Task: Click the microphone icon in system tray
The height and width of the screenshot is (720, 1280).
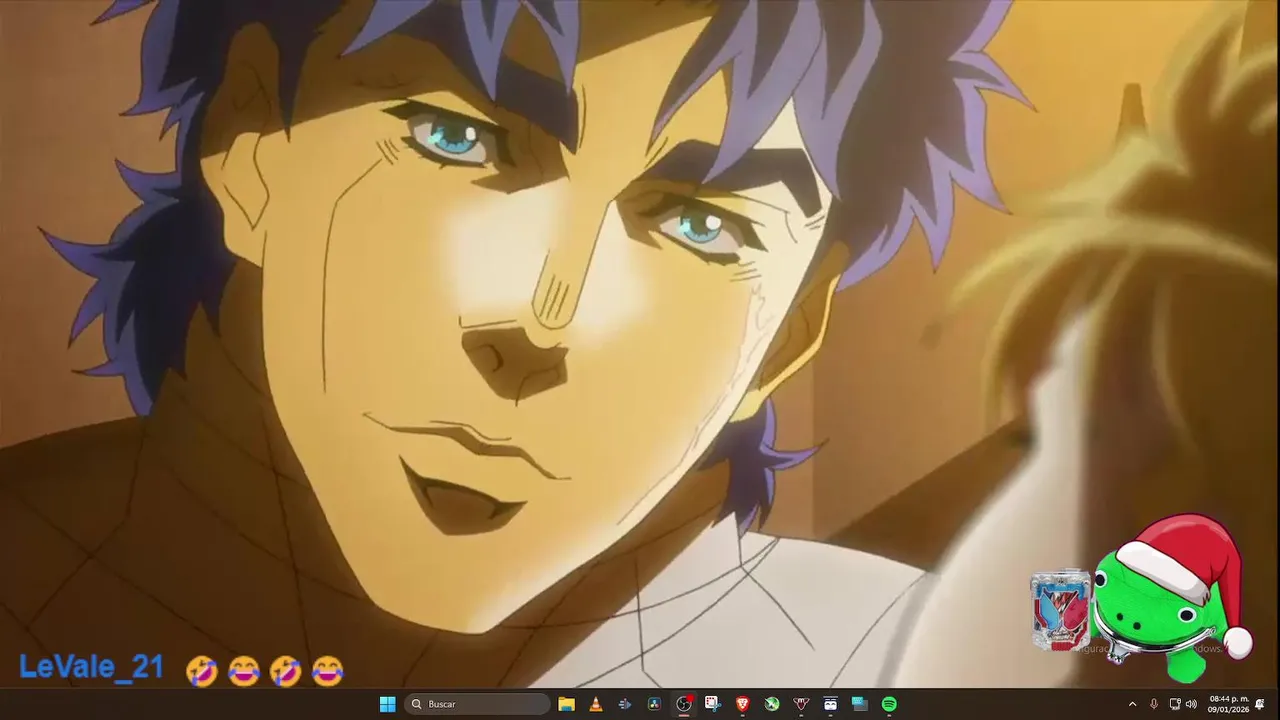Action: (x=1154, y=704)
